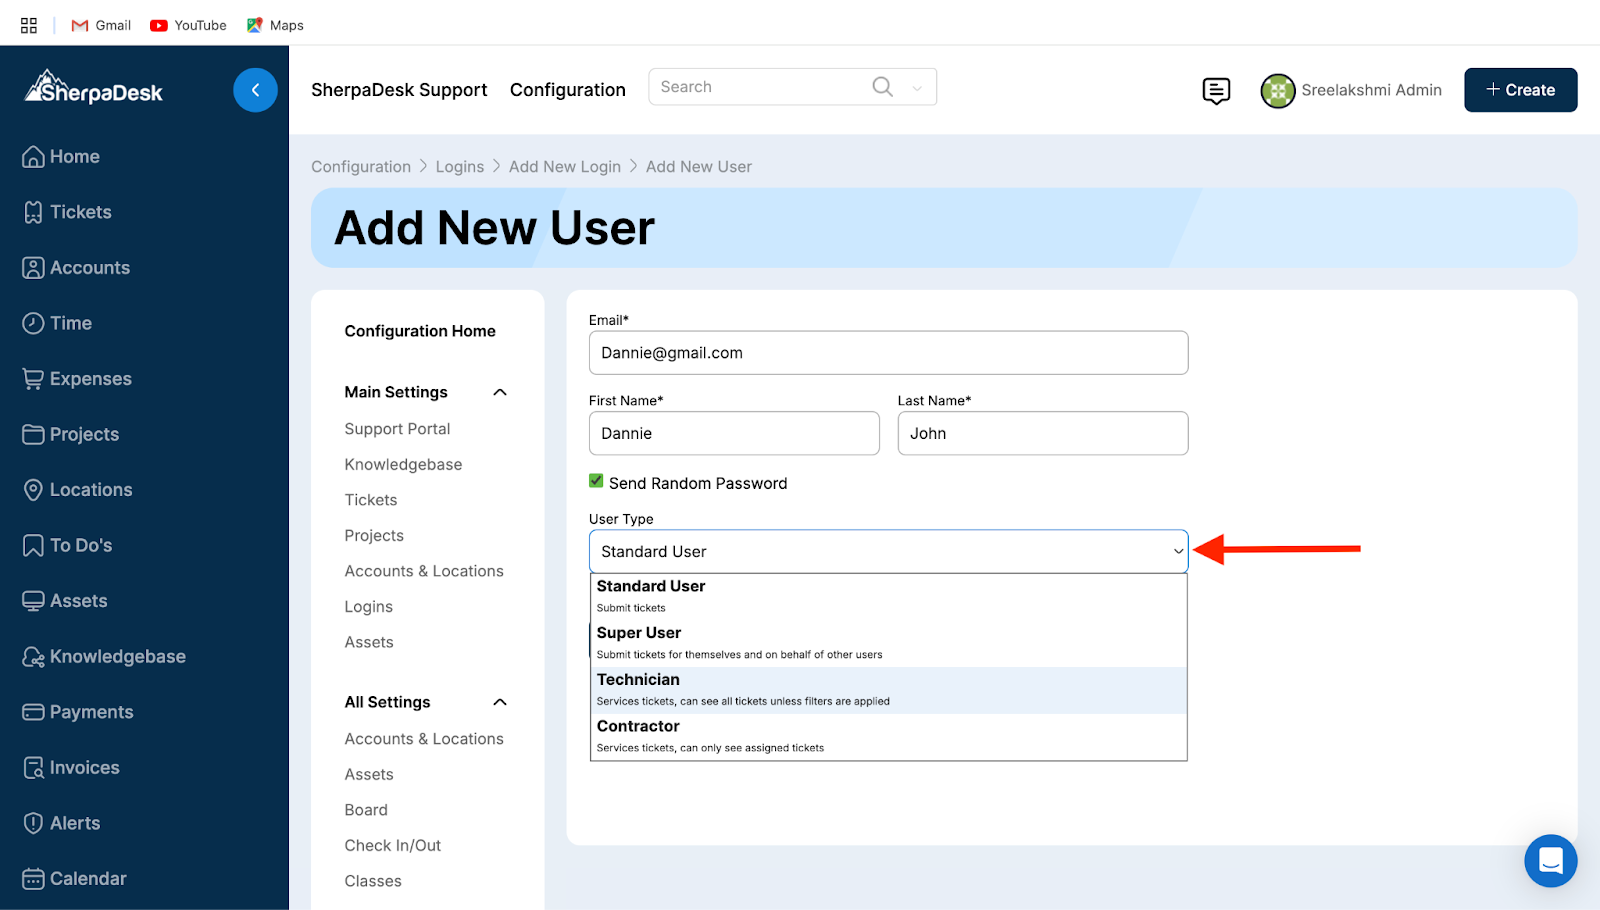Open the chat messages icon in header
Screen dimensions: 1600x910
pos(1216,91)
